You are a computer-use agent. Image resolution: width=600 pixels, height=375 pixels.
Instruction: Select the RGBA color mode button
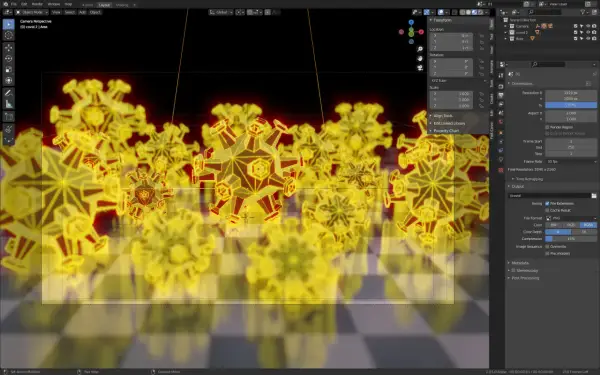point(588,225)
